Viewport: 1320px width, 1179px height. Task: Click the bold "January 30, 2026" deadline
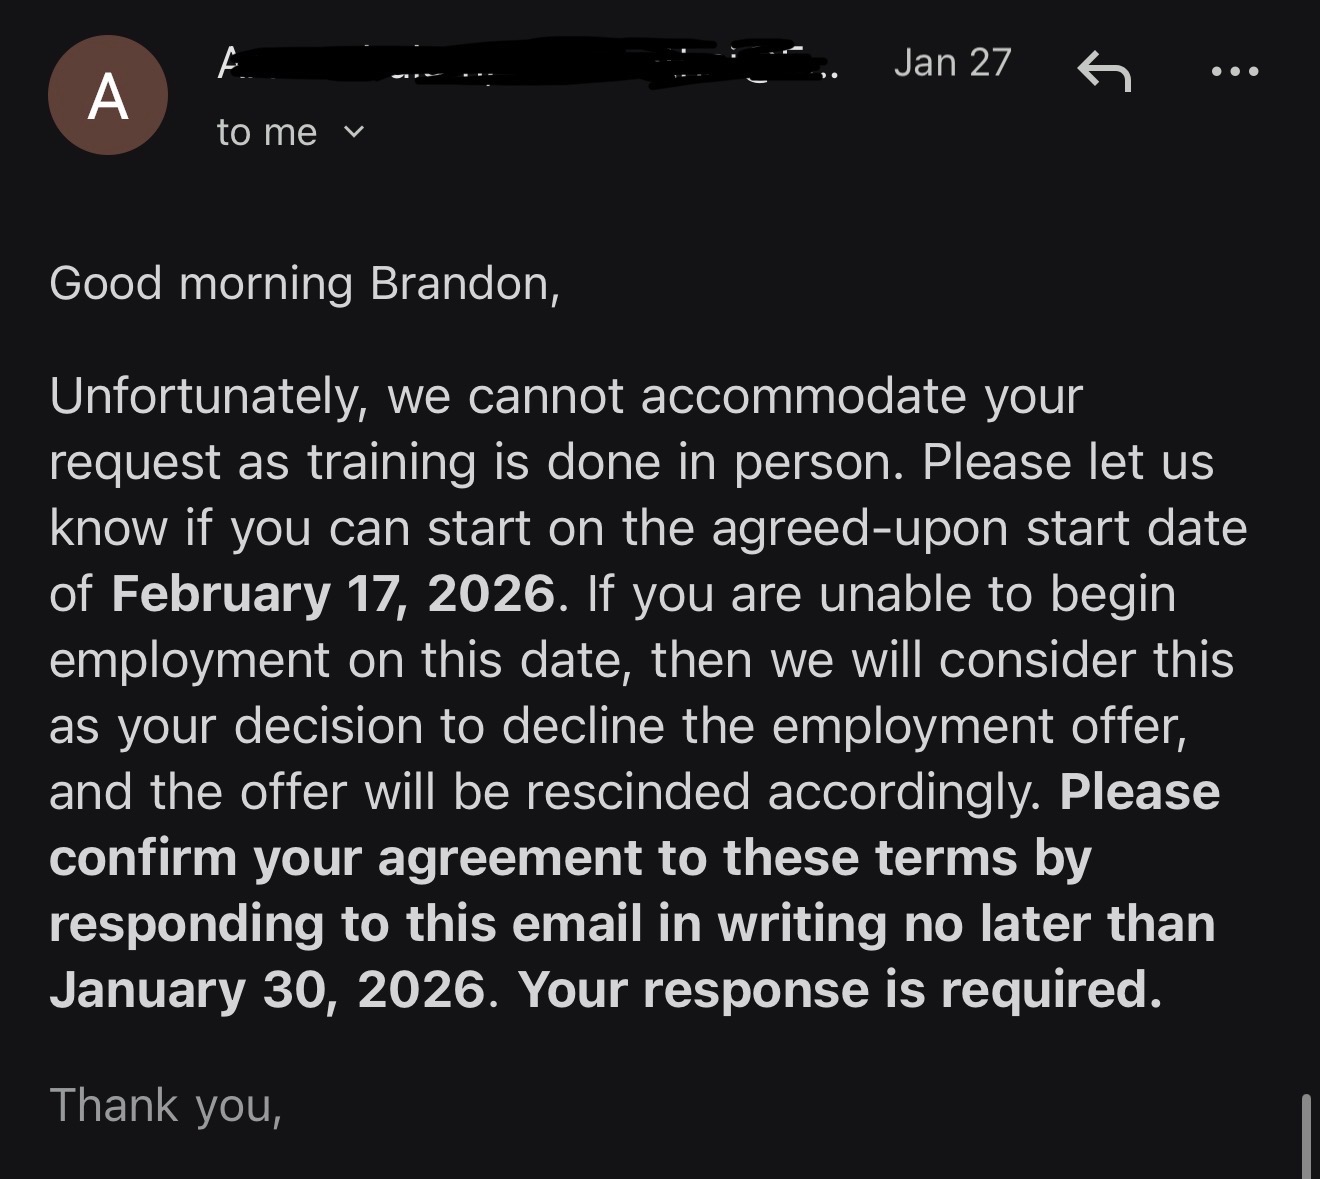click(267, 990)
